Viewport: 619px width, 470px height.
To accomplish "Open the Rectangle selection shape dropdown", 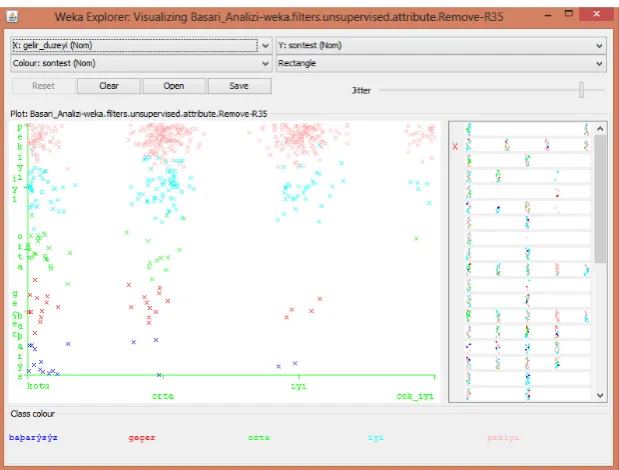I will 441,63.
